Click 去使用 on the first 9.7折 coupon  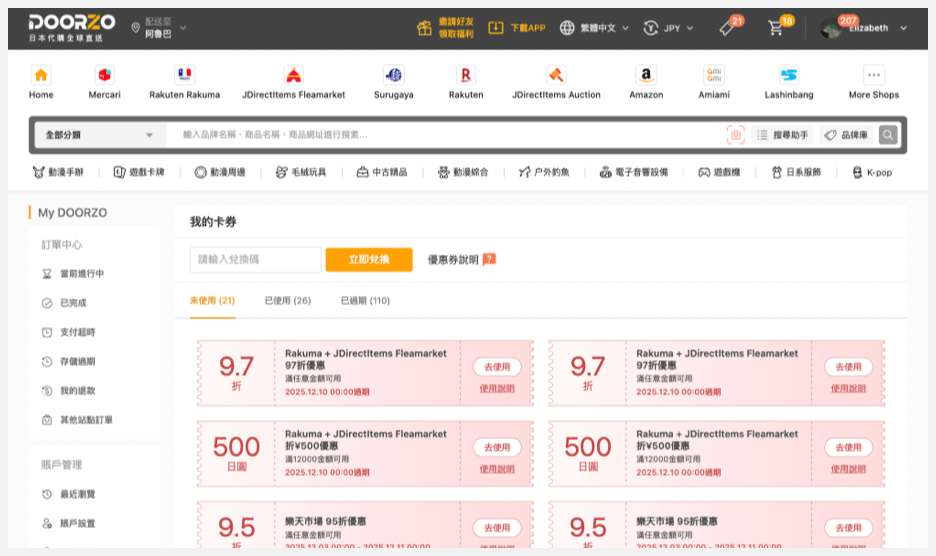pyautogui.click(x=497, y=367)
